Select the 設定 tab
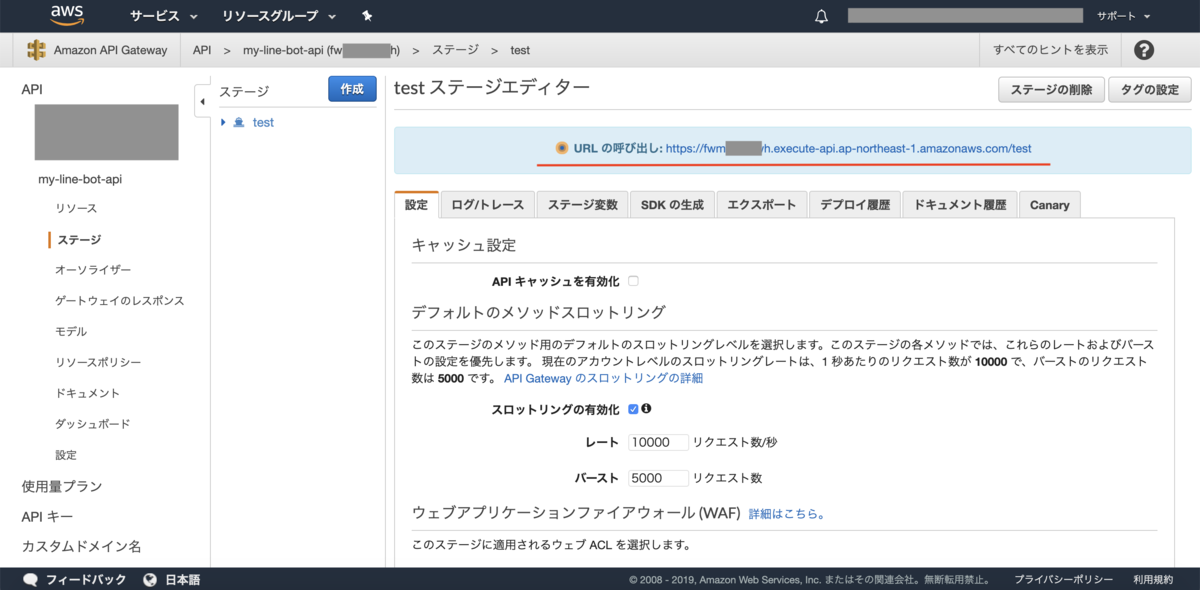Screen dimensions: 1200x590 click(x=416, y=204)
